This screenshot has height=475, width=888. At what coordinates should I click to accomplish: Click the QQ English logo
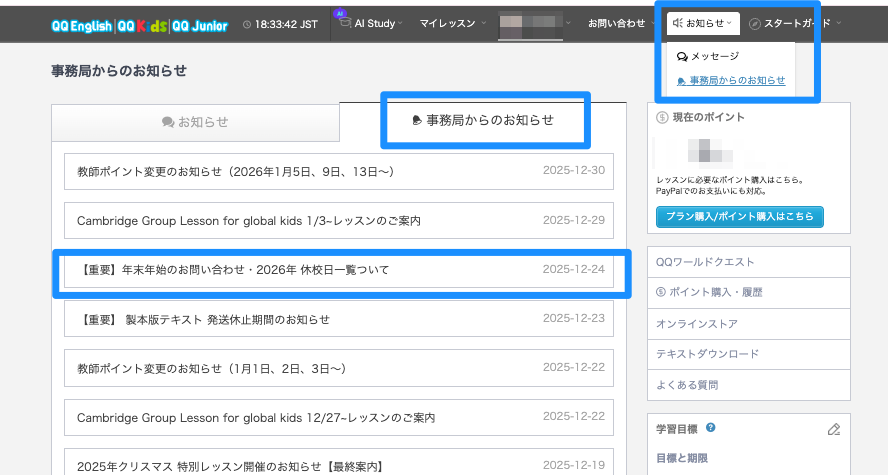pyautogui.click(x=82, y=23)
